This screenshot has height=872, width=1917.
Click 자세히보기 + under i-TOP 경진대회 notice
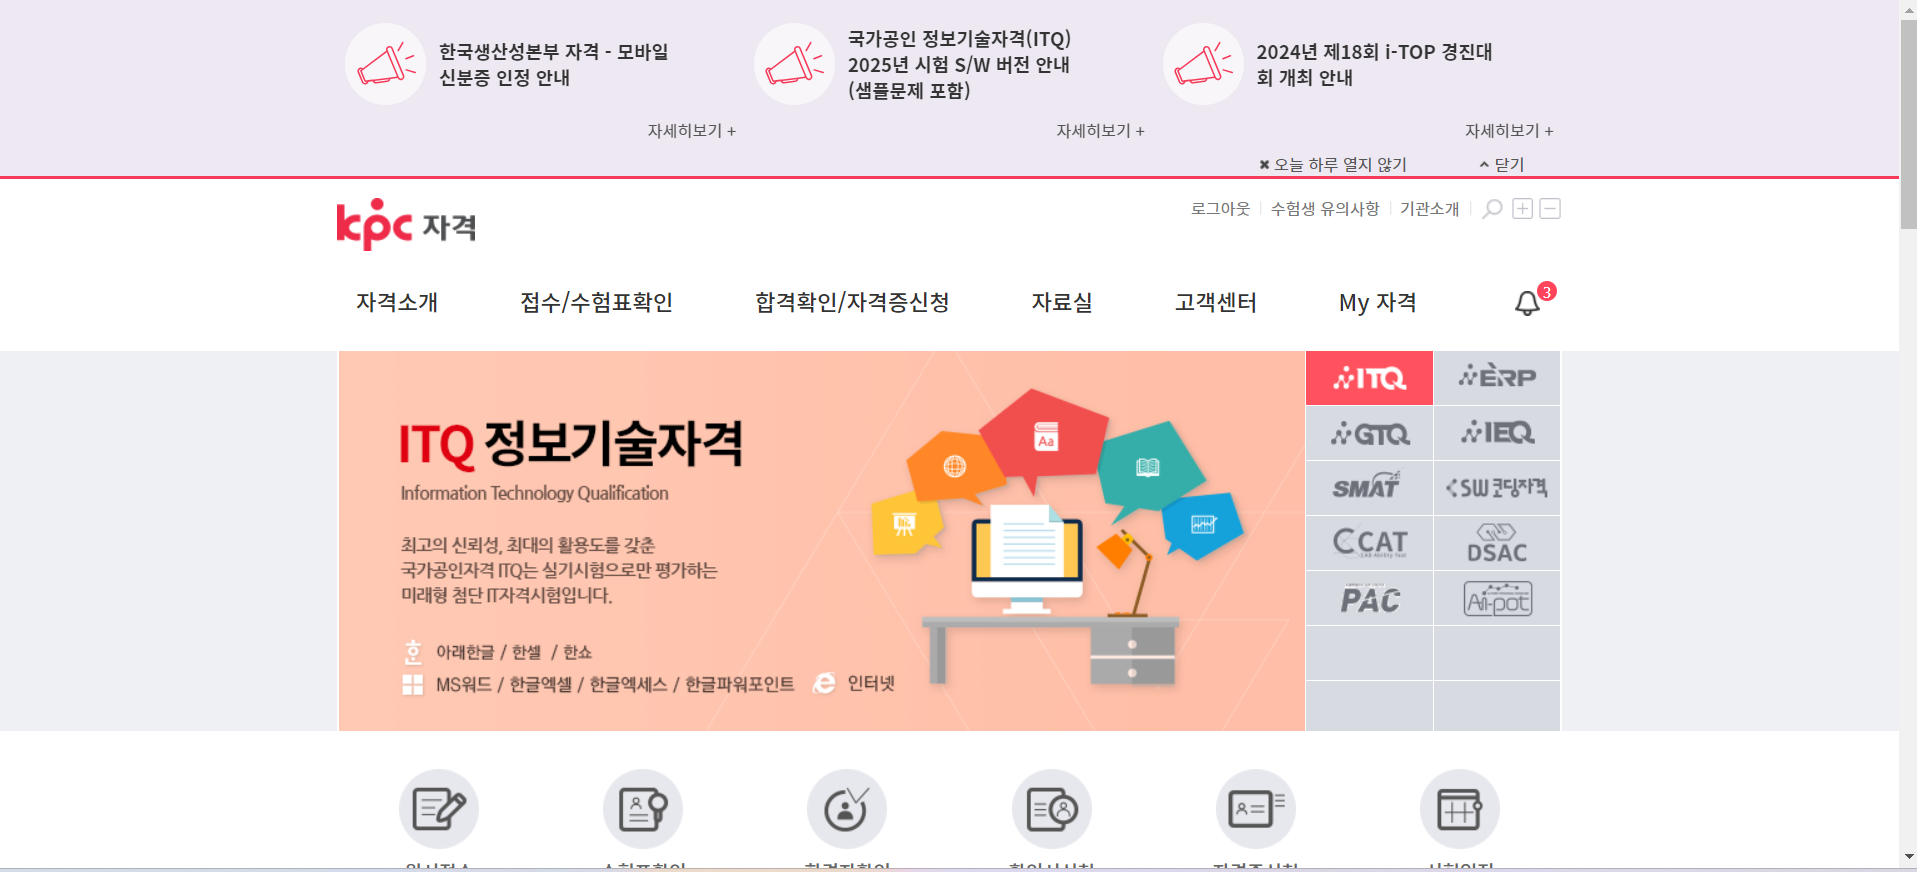[1509, 131]
